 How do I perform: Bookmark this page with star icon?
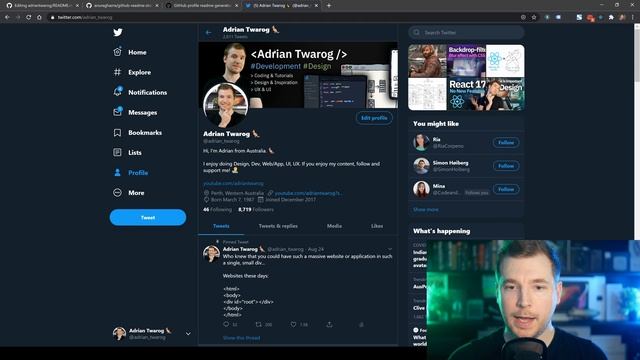pyautogui.click(x=533, y=17)
